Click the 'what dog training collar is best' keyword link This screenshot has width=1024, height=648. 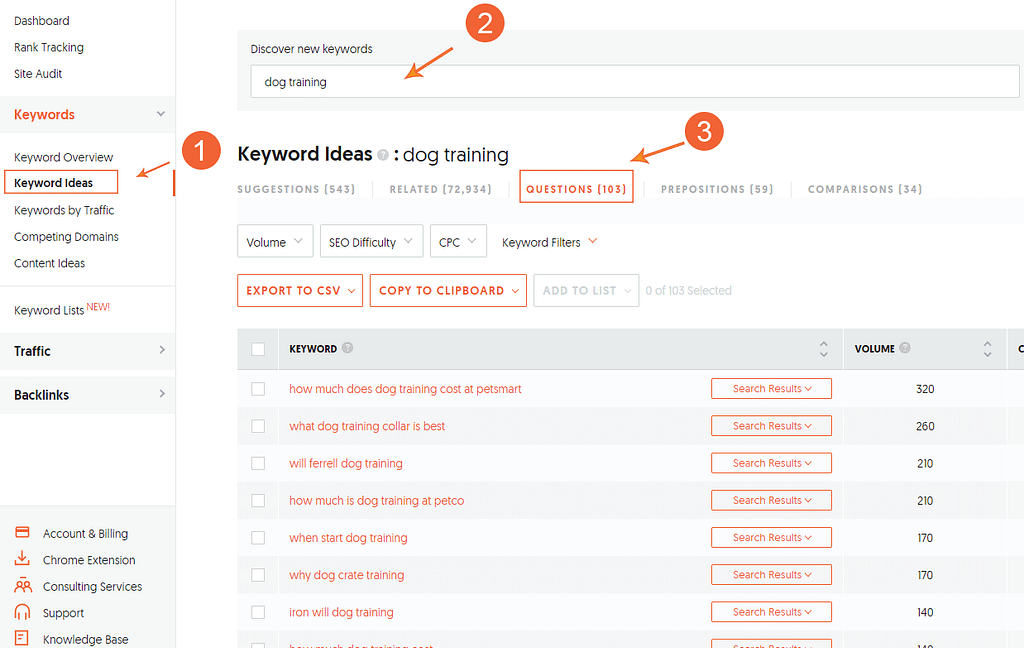(367, 426)
